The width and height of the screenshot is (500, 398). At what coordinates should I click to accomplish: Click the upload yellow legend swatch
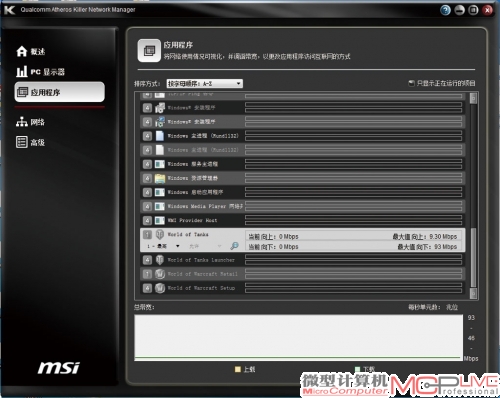238,369
